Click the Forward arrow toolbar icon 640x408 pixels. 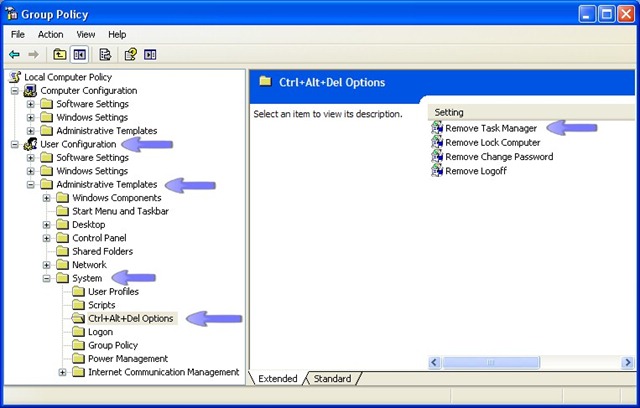(33, 54)
